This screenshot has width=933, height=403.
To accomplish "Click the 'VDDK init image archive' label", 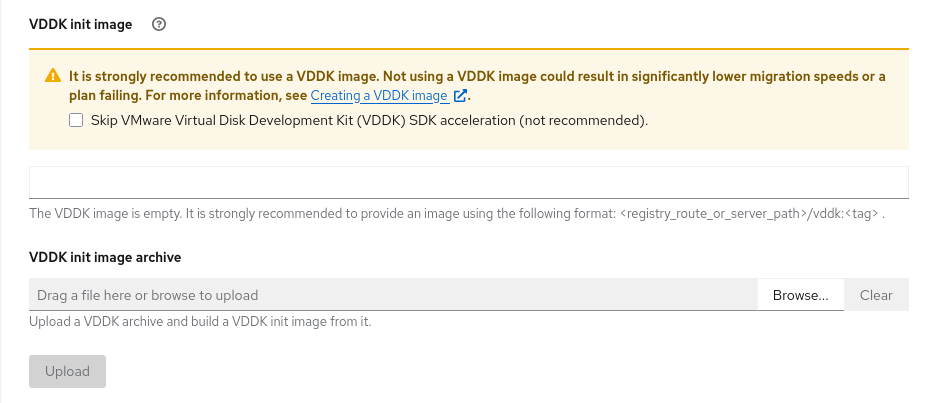I will pos(105,257).
